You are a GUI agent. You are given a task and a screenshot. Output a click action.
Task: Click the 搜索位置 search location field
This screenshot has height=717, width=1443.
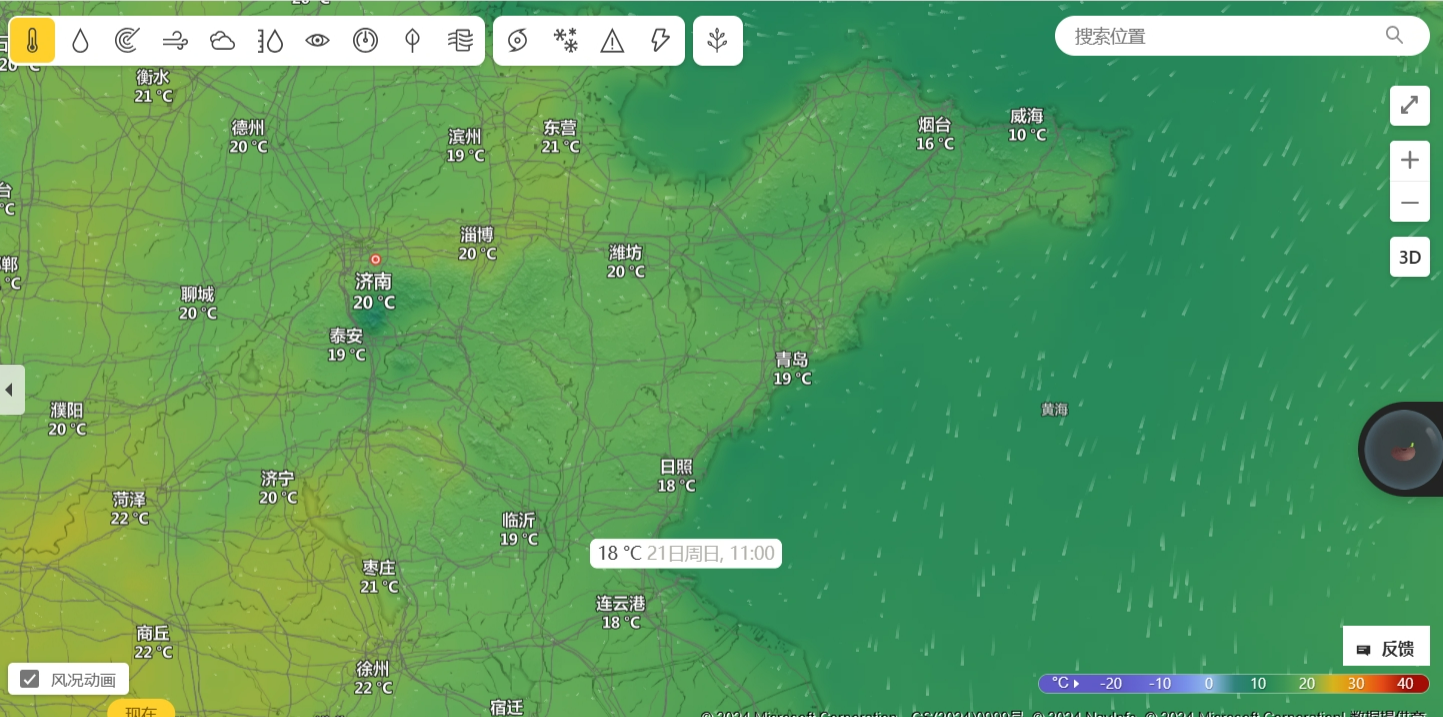[1225, 36]
